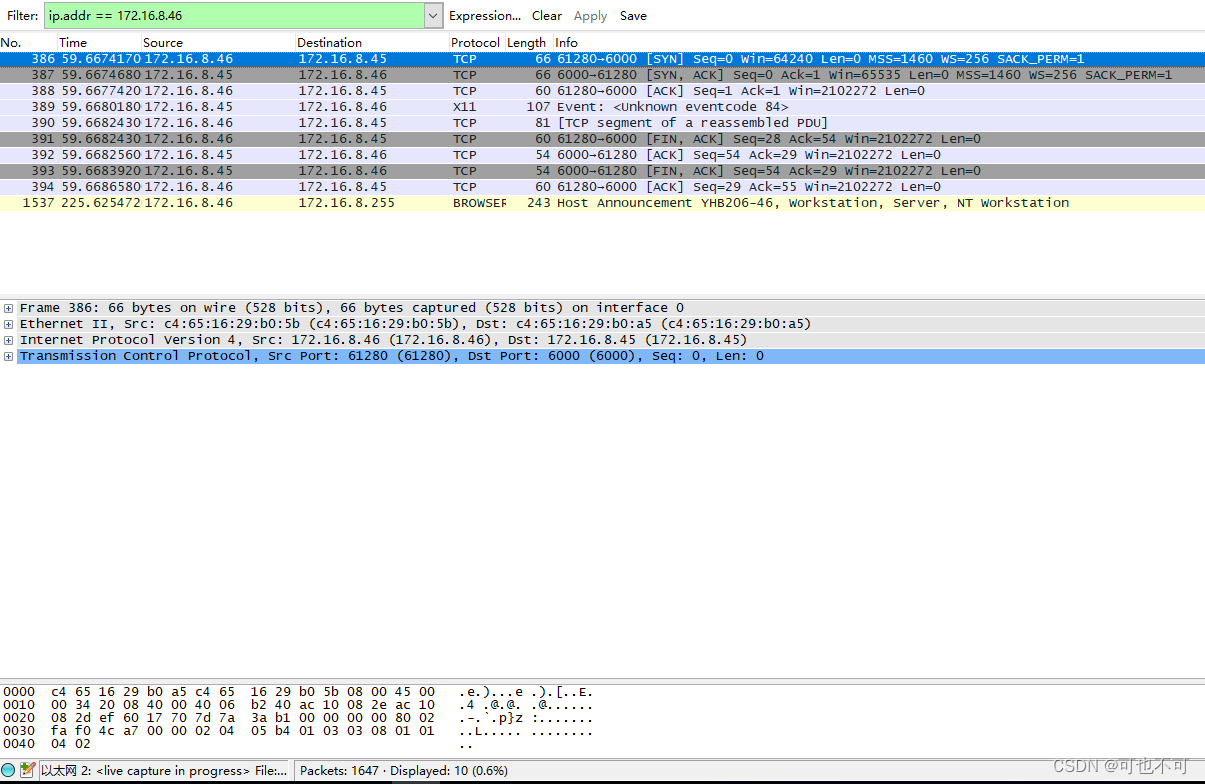Image resolution: width=1205 pixels, height=784 pixels.
Task: Select packet 388 ACK row
Action: click(602, 91)
